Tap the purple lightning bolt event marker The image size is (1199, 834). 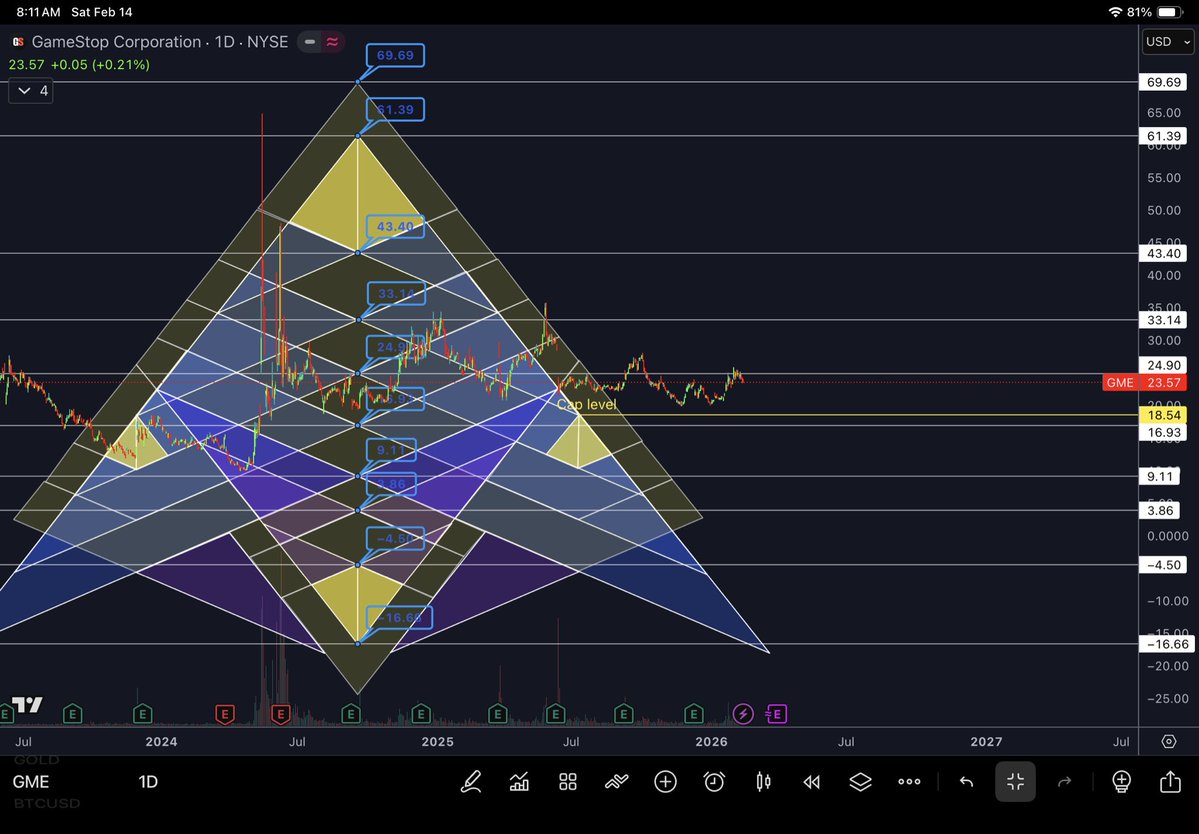click(743, 714)
